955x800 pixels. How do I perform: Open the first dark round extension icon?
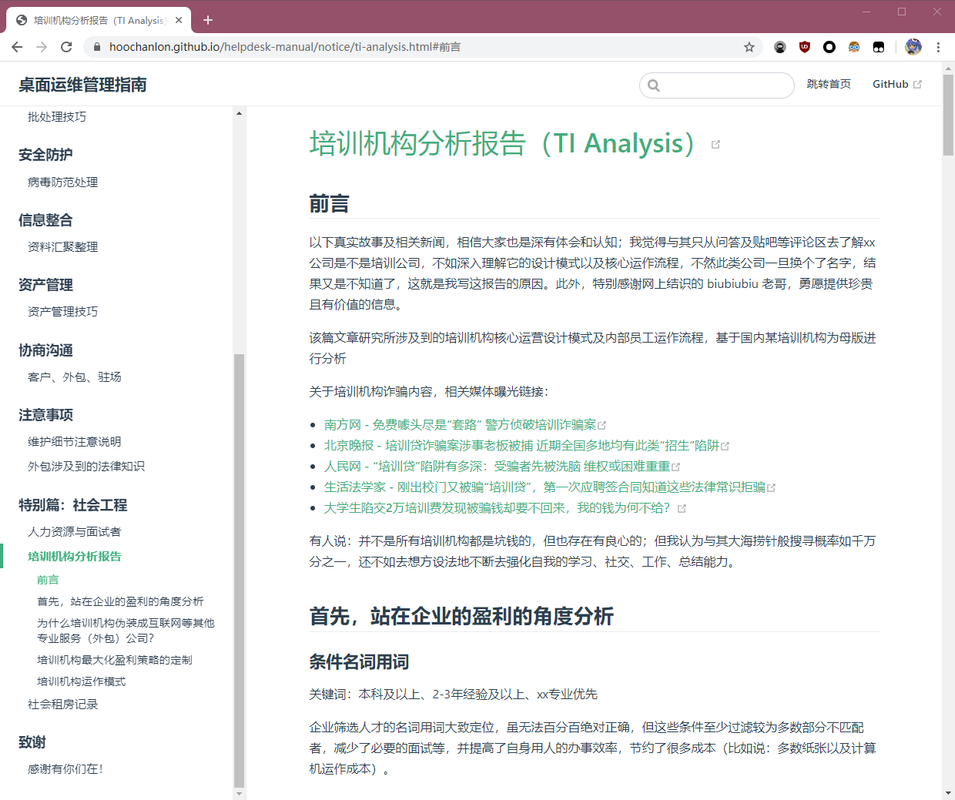[x=780, y=47]
